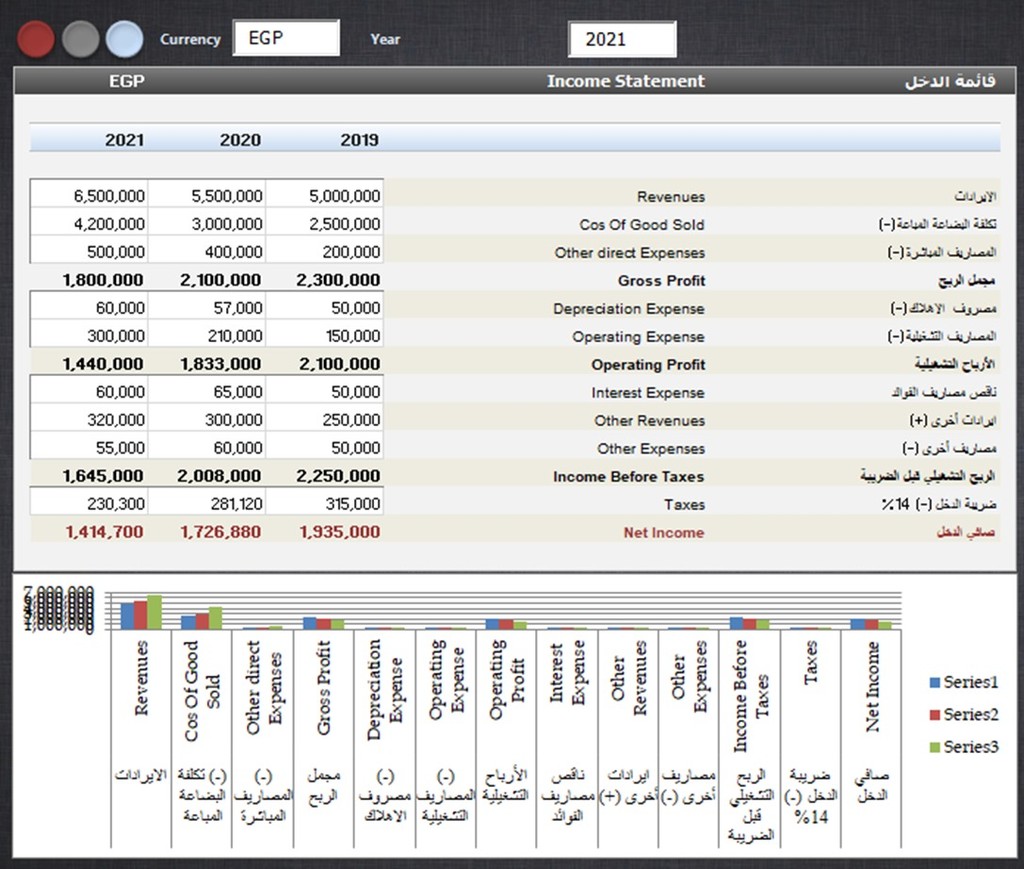This screenshot has height=869, width=1024.
Task: Select 2020 Operating Expense cell 210,000
Action: (206, 336)
